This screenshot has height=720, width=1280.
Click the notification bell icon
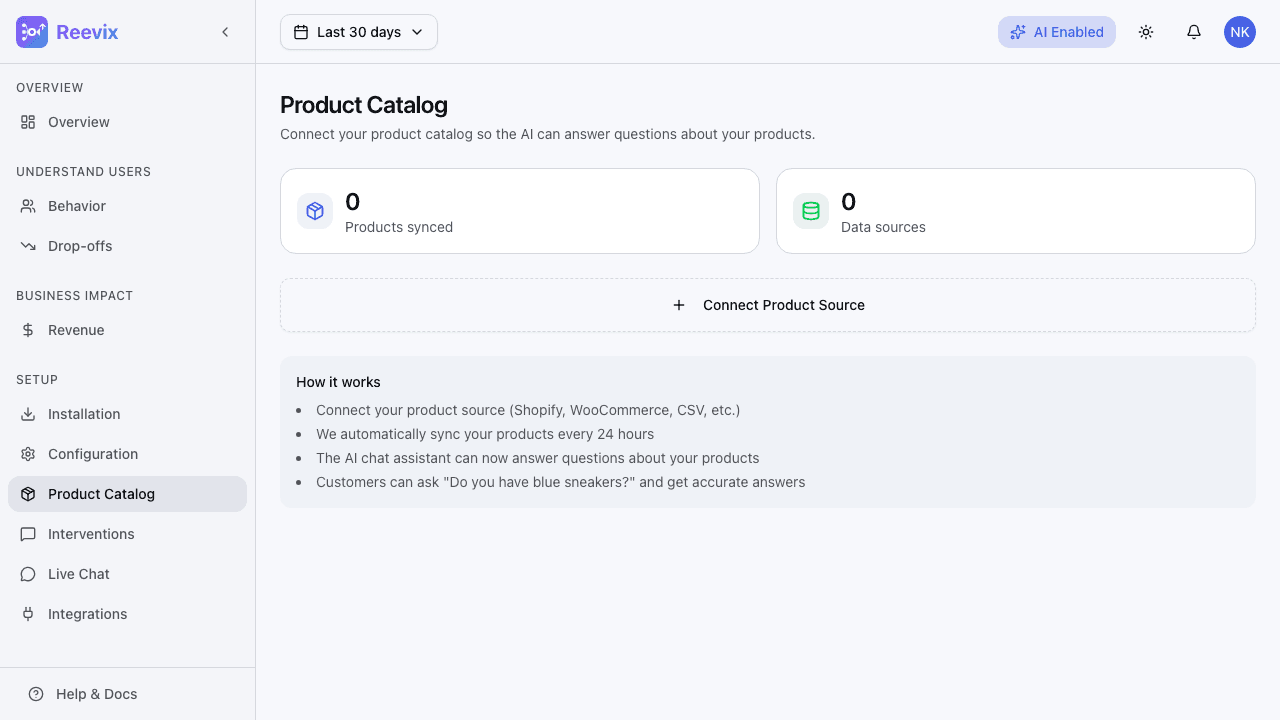click(1194, 31)
